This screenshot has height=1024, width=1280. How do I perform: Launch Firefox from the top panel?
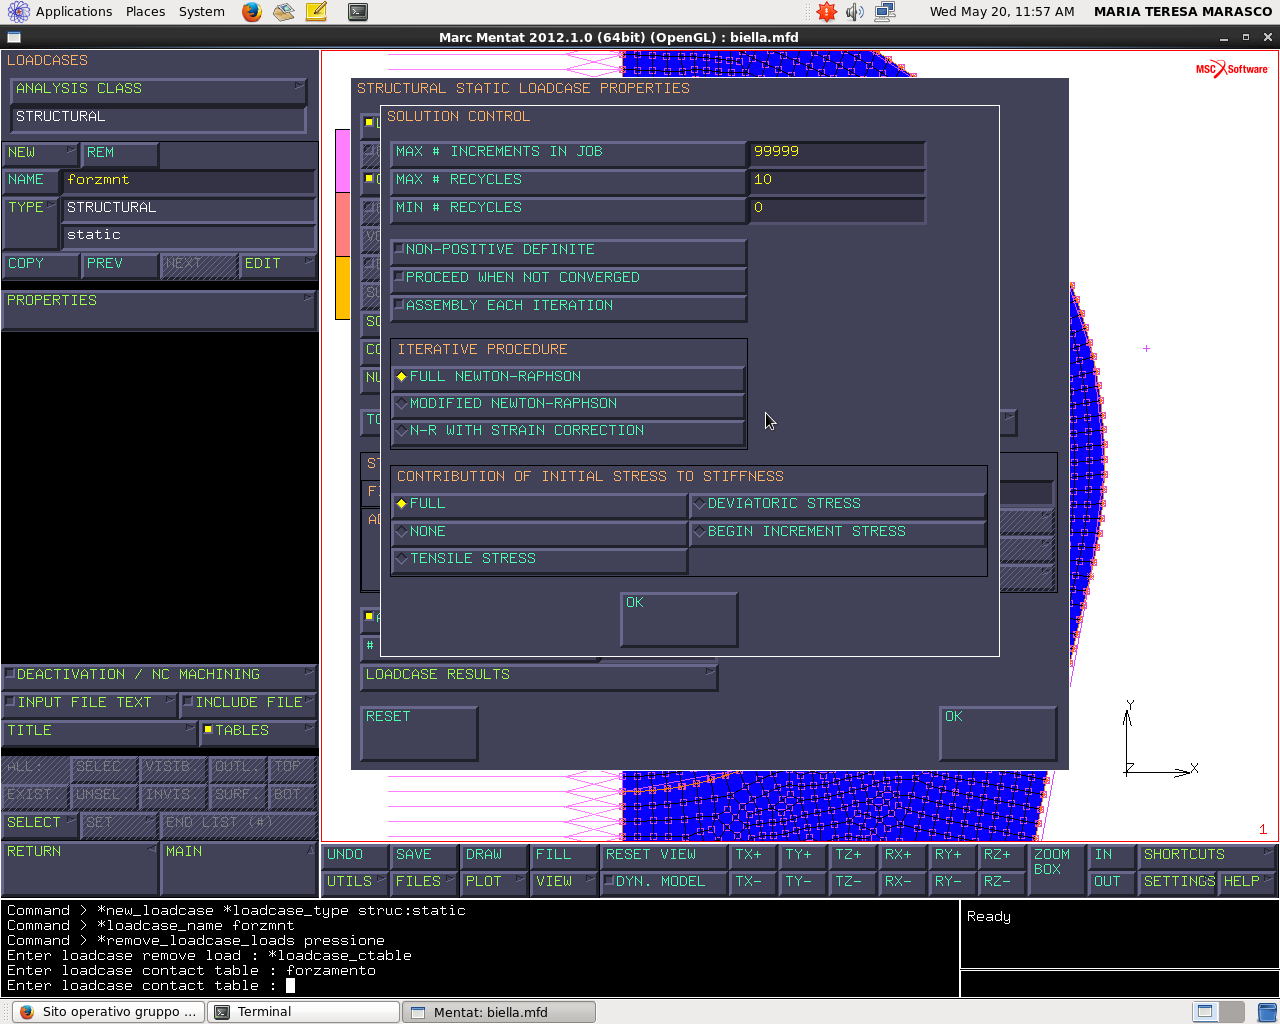(252, 12)
